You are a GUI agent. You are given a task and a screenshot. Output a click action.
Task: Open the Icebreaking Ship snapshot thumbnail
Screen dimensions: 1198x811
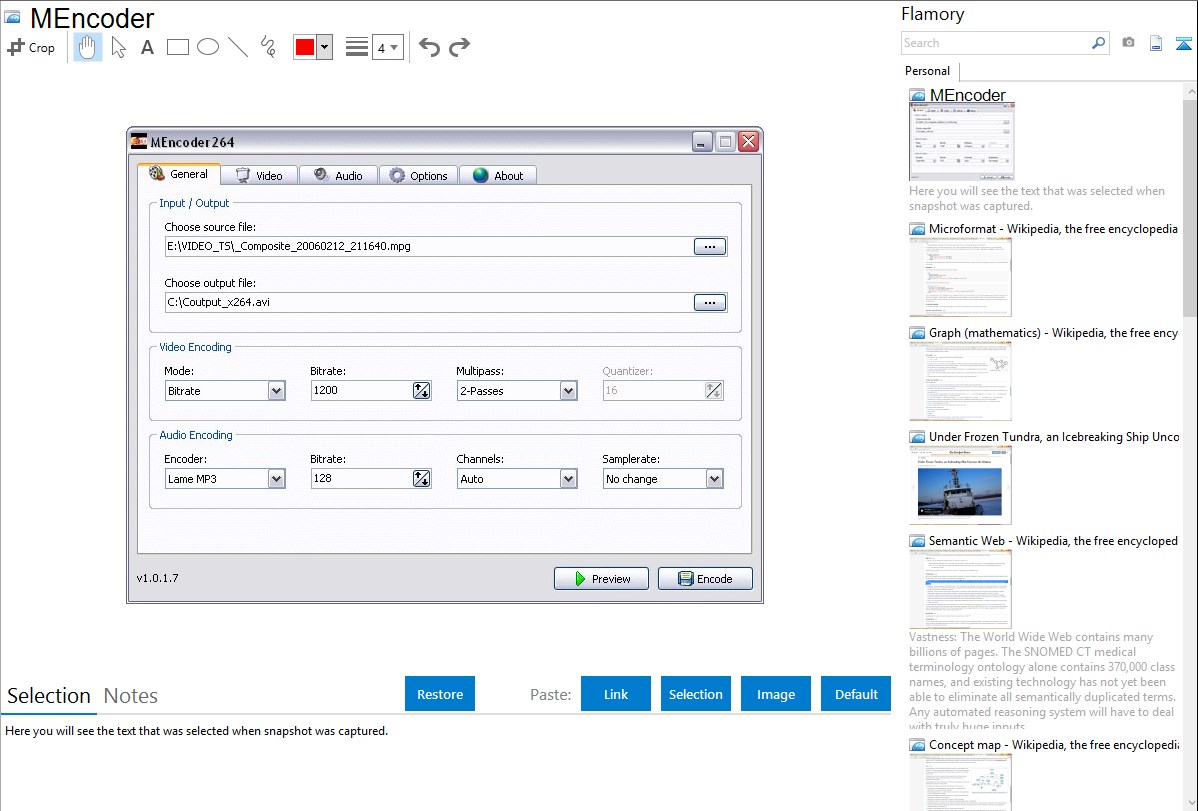960,485
